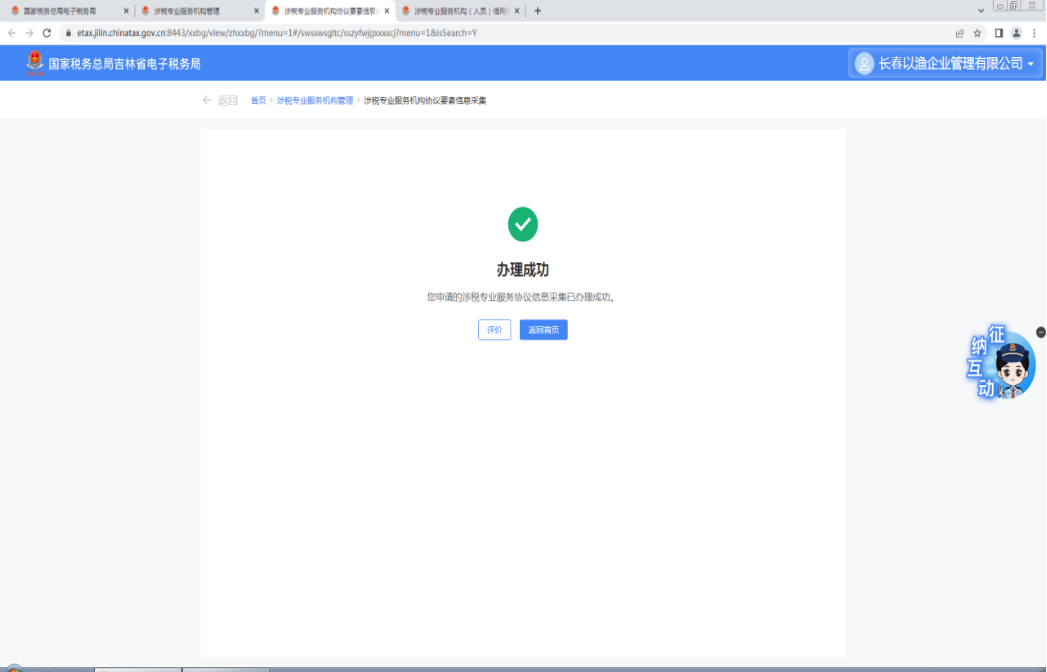Reload the page with the refresh icon
The height and width of the screenshot is (672, 1047).
(47, 33)
